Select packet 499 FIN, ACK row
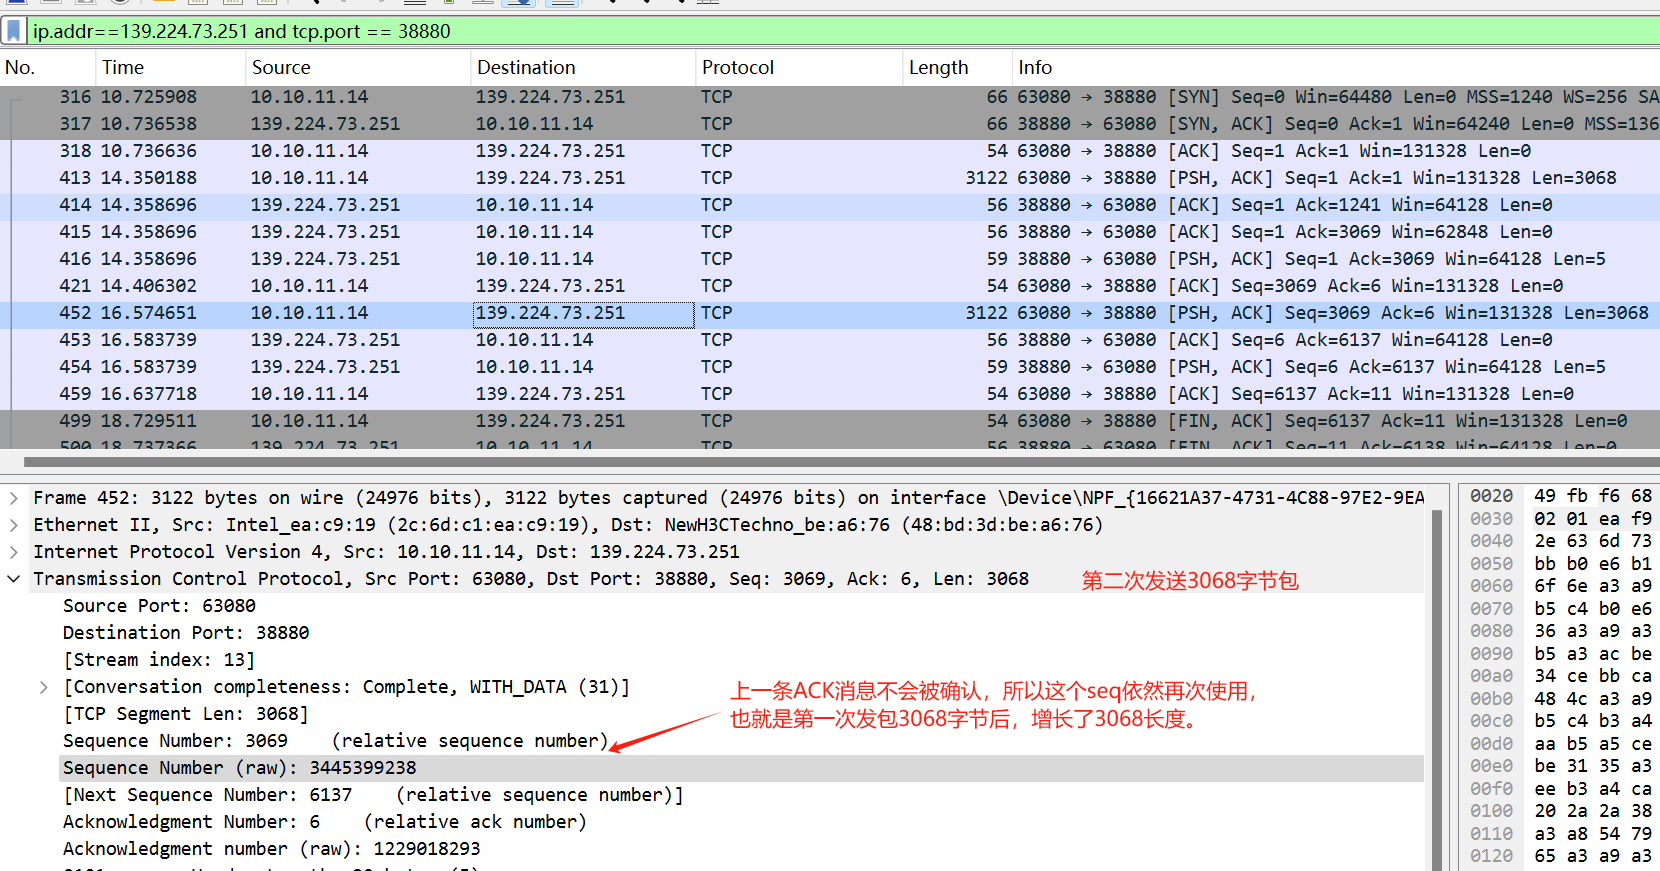Viewport: 1660px width, 871px height. [x=830, y=421]
